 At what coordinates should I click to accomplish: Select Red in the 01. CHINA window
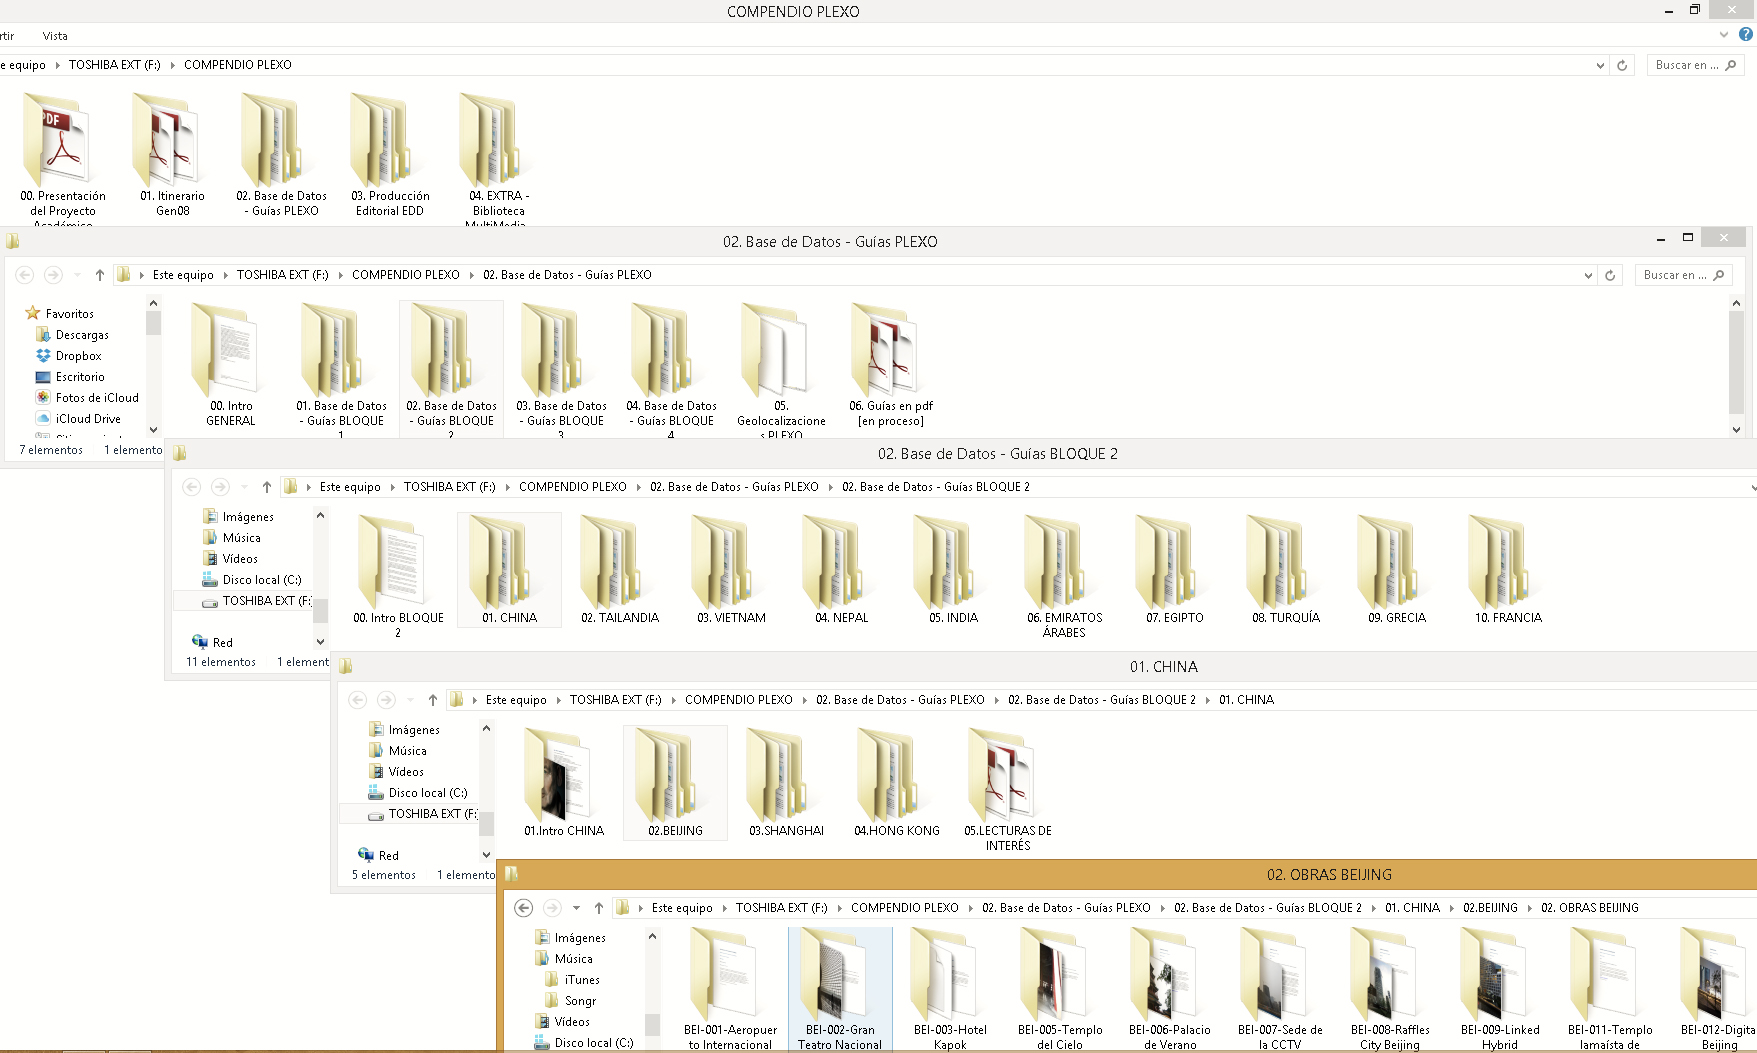389,856
